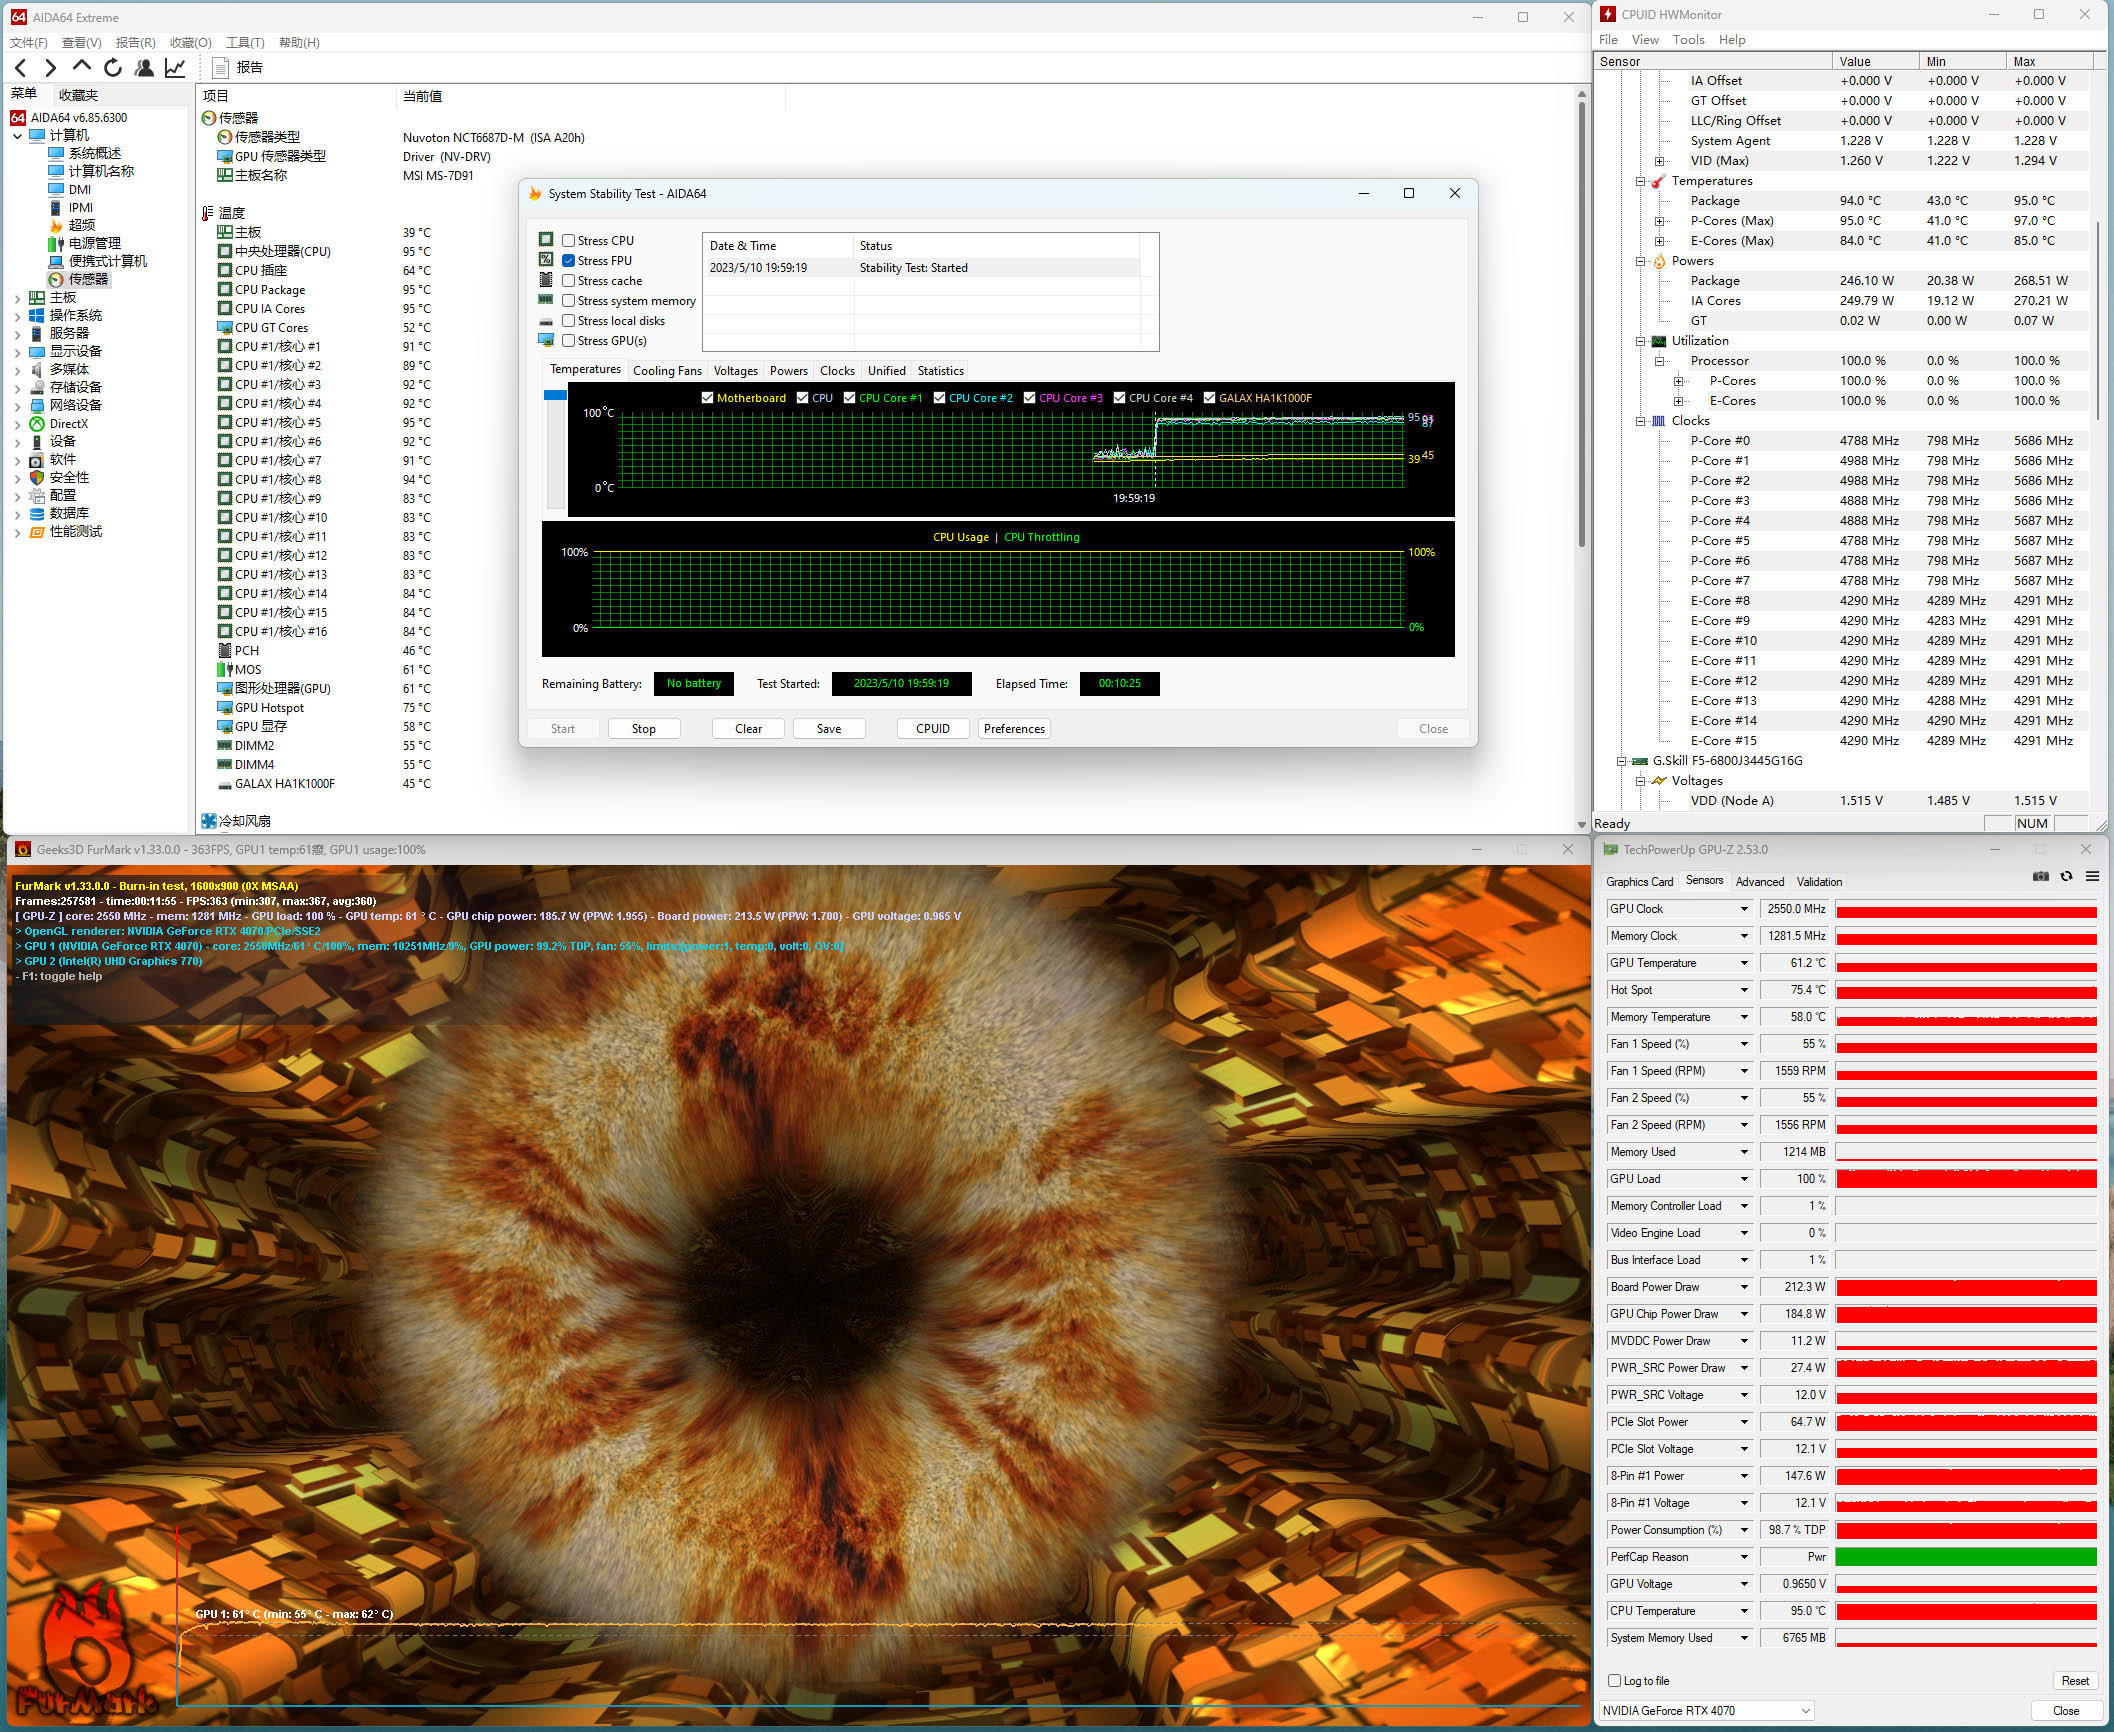2114x1732 pixels.
Task: Select the 系统概述 tree item
Action: click(x=94, y=153)
